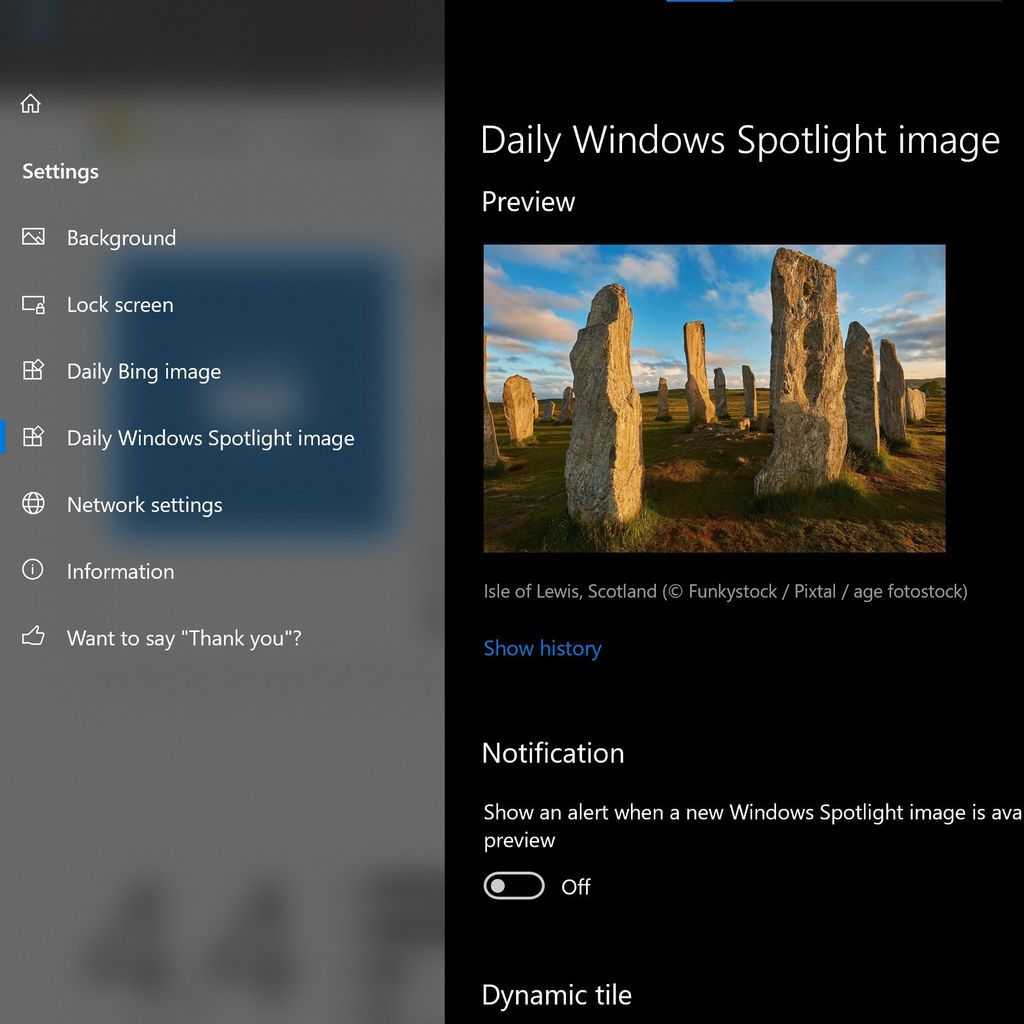This screenshot has height=1024, width=1024.
Task: Click the image credit caption text
Action: 724,591
